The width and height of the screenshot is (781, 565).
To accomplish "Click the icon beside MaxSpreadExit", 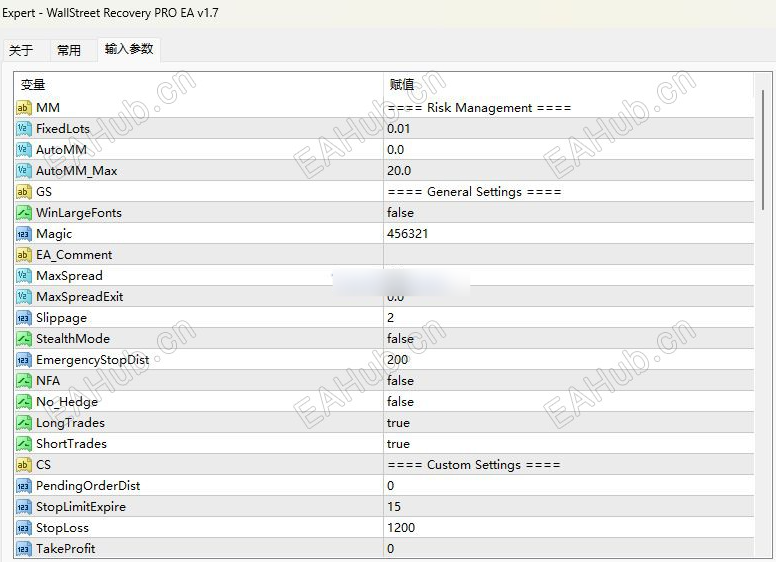I will coord(23,297).
